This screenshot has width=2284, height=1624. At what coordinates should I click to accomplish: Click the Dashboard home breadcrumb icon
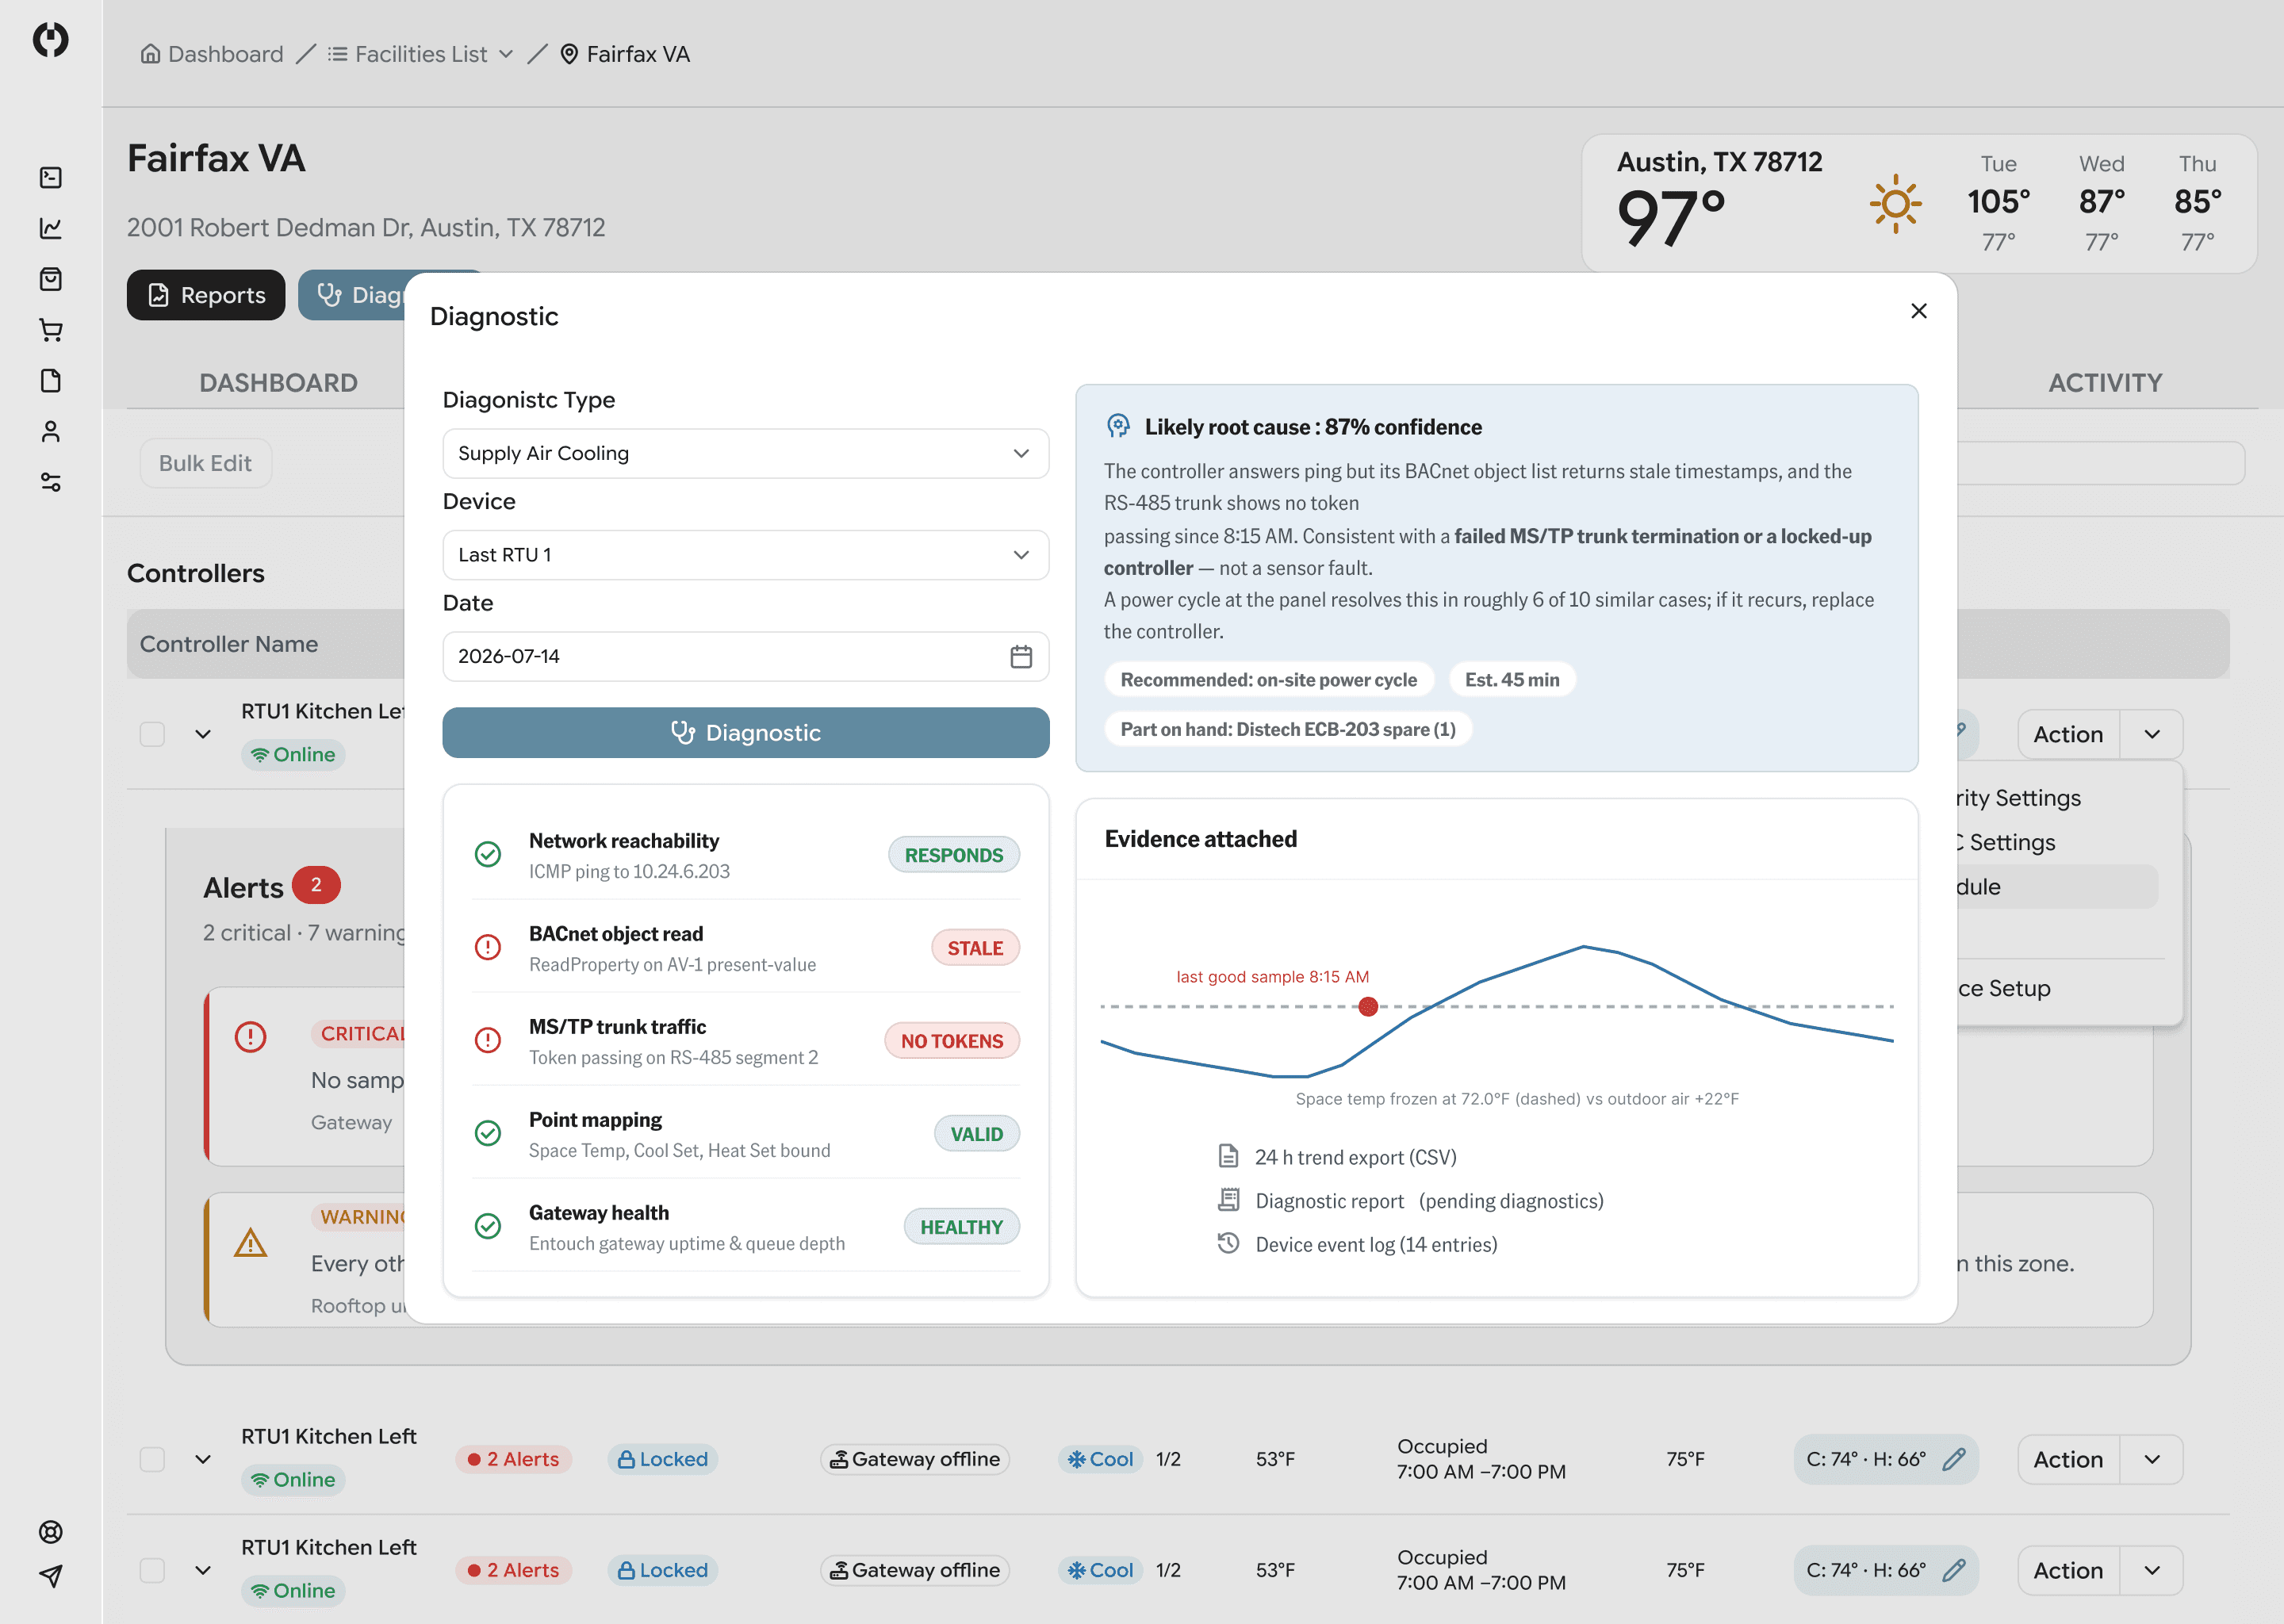pyautogui.click(x=150, y=54)
